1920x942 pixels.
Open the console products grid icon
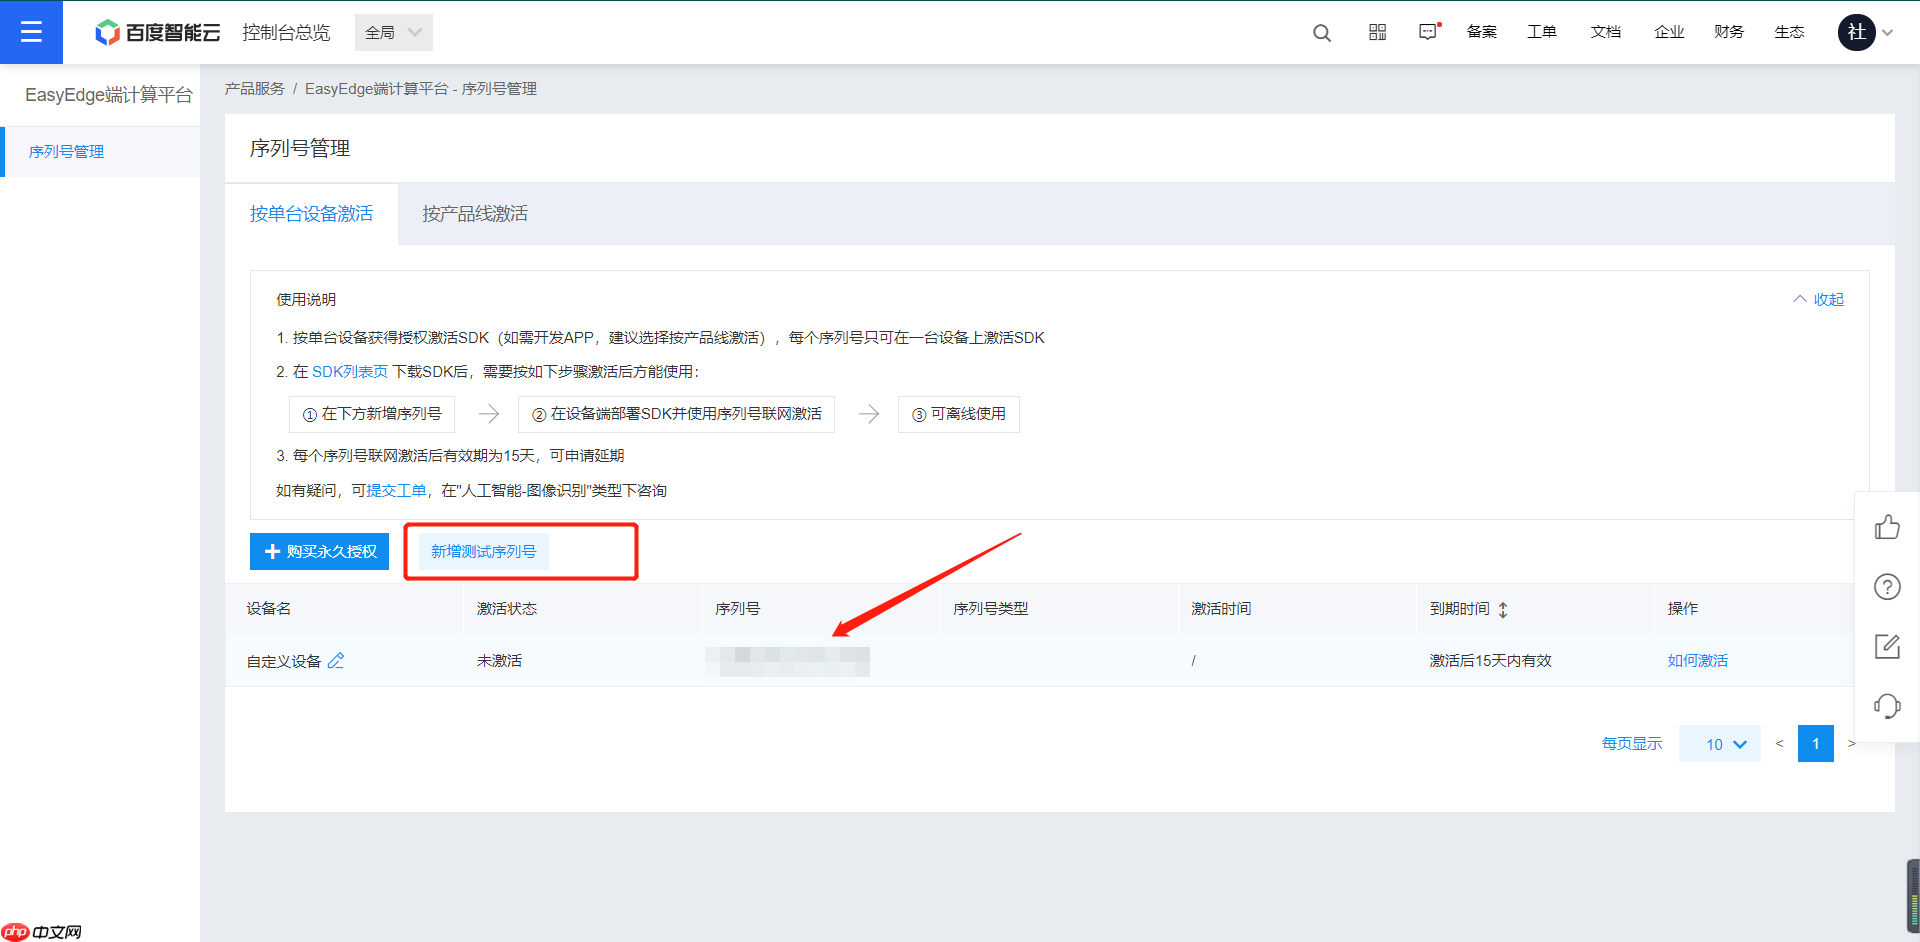(1377, 32)
